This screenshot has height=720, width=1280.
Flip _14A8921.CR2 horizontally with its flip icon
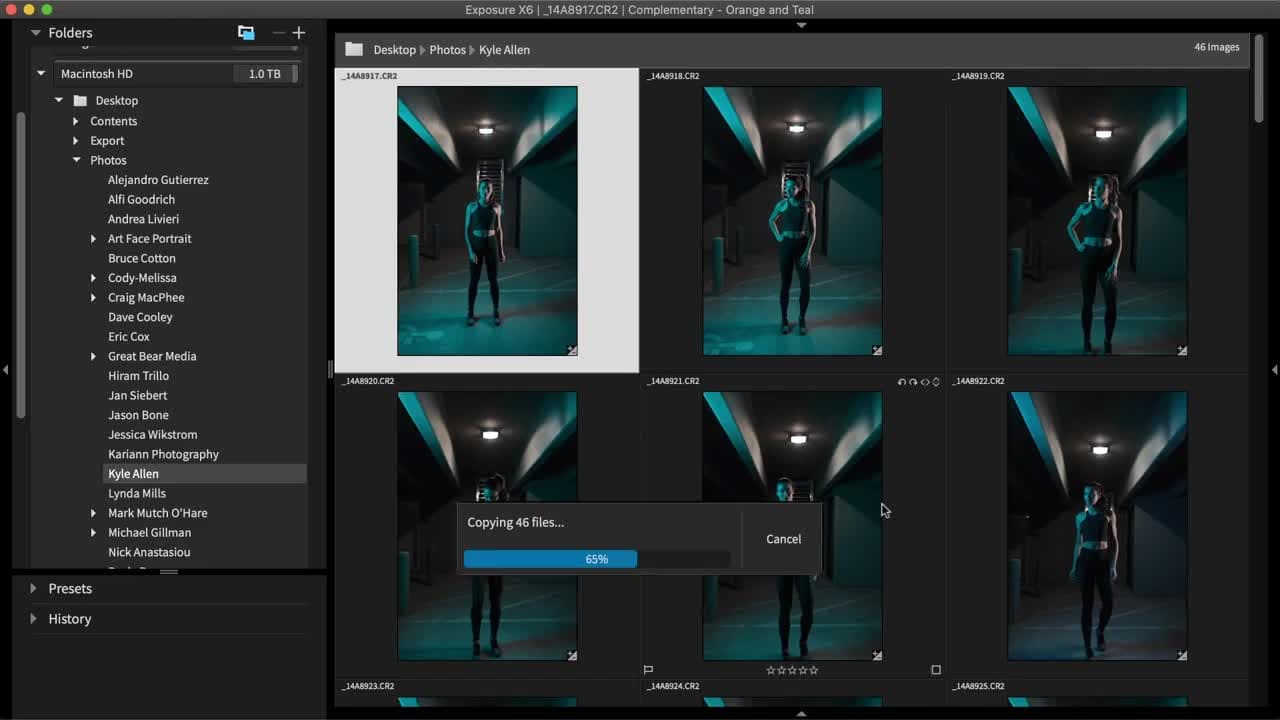point(925,382)
